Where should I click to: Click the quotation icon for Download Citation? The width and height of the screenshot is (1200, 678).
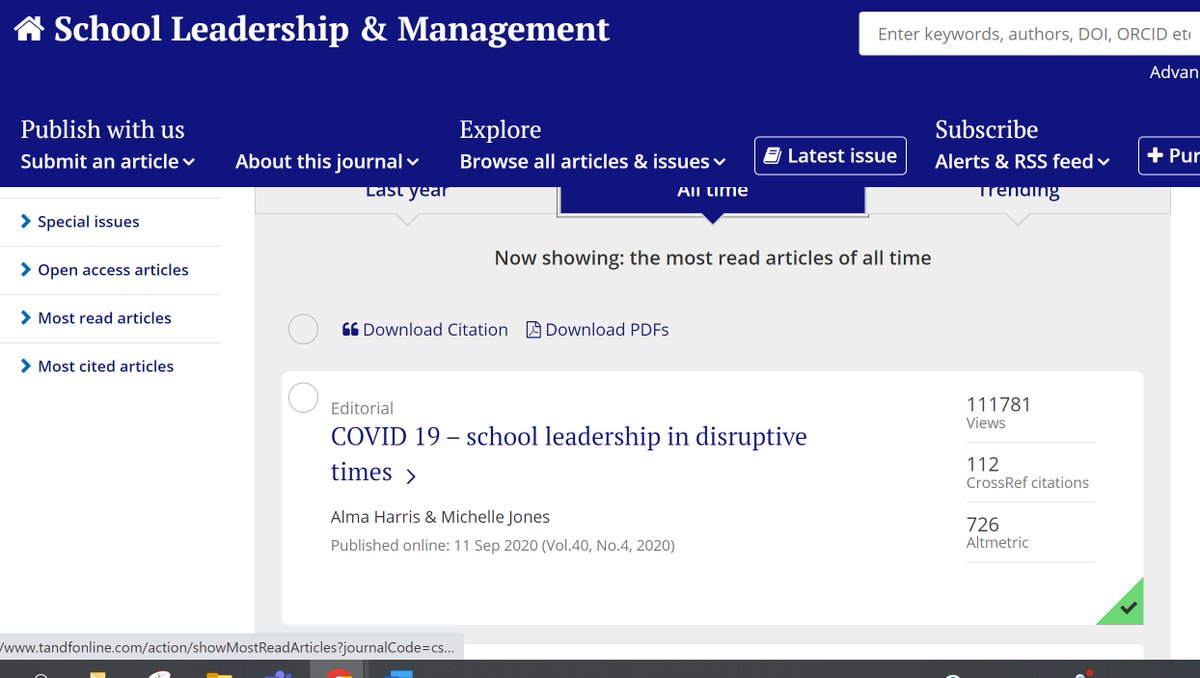[x=350, y=329]
